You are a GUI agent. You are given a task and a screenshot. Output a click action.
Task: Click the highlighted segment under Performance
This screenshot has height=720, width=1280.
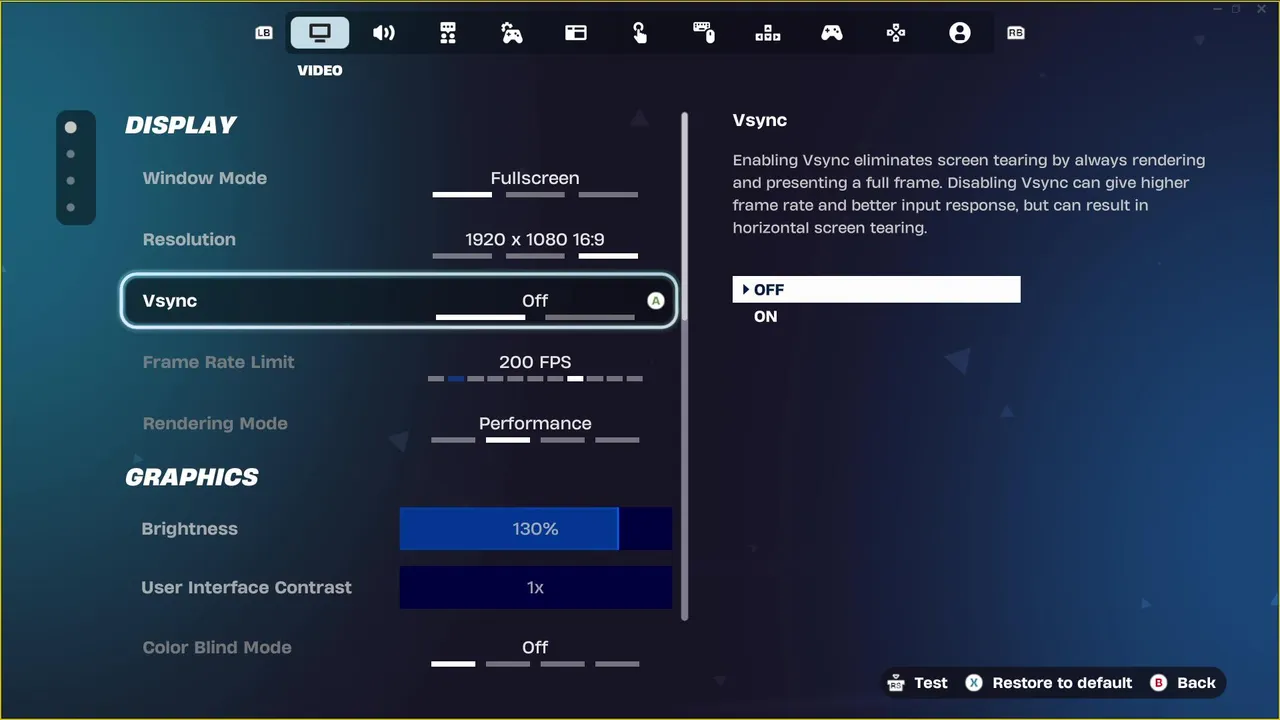click(508, 439)
